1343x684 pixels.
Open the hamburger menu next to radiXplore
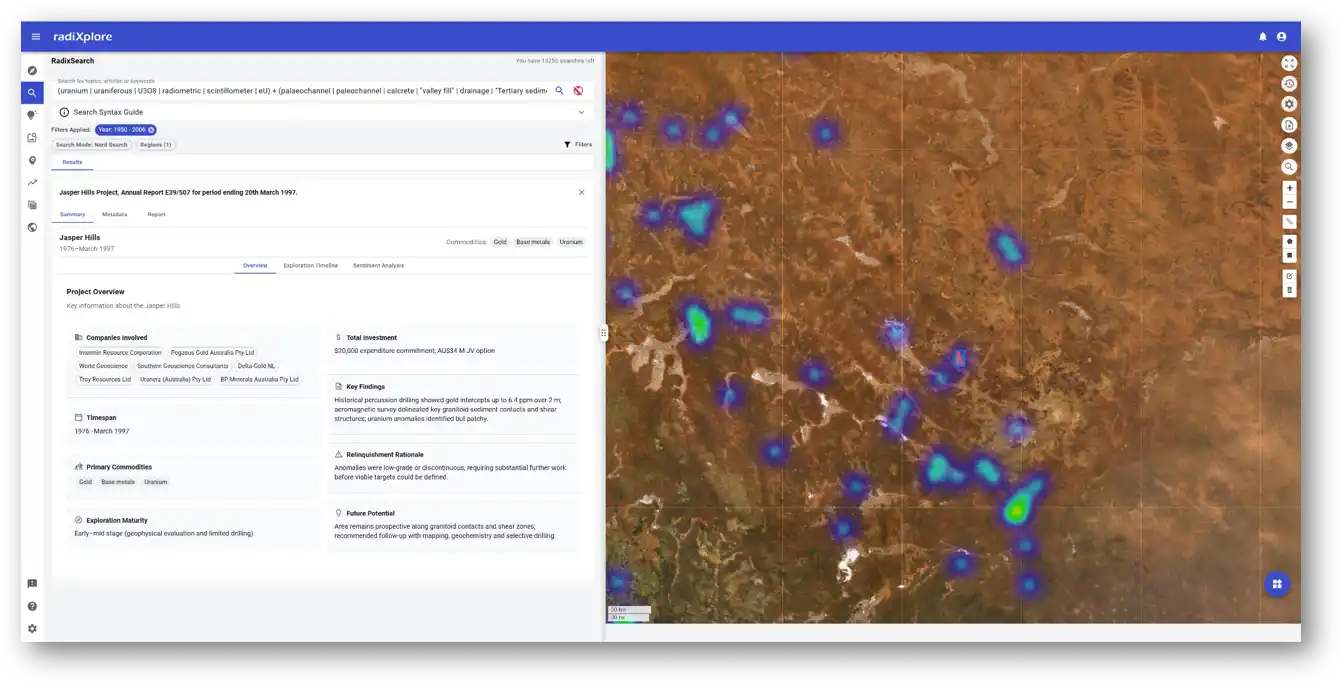(x=36, y=37)
